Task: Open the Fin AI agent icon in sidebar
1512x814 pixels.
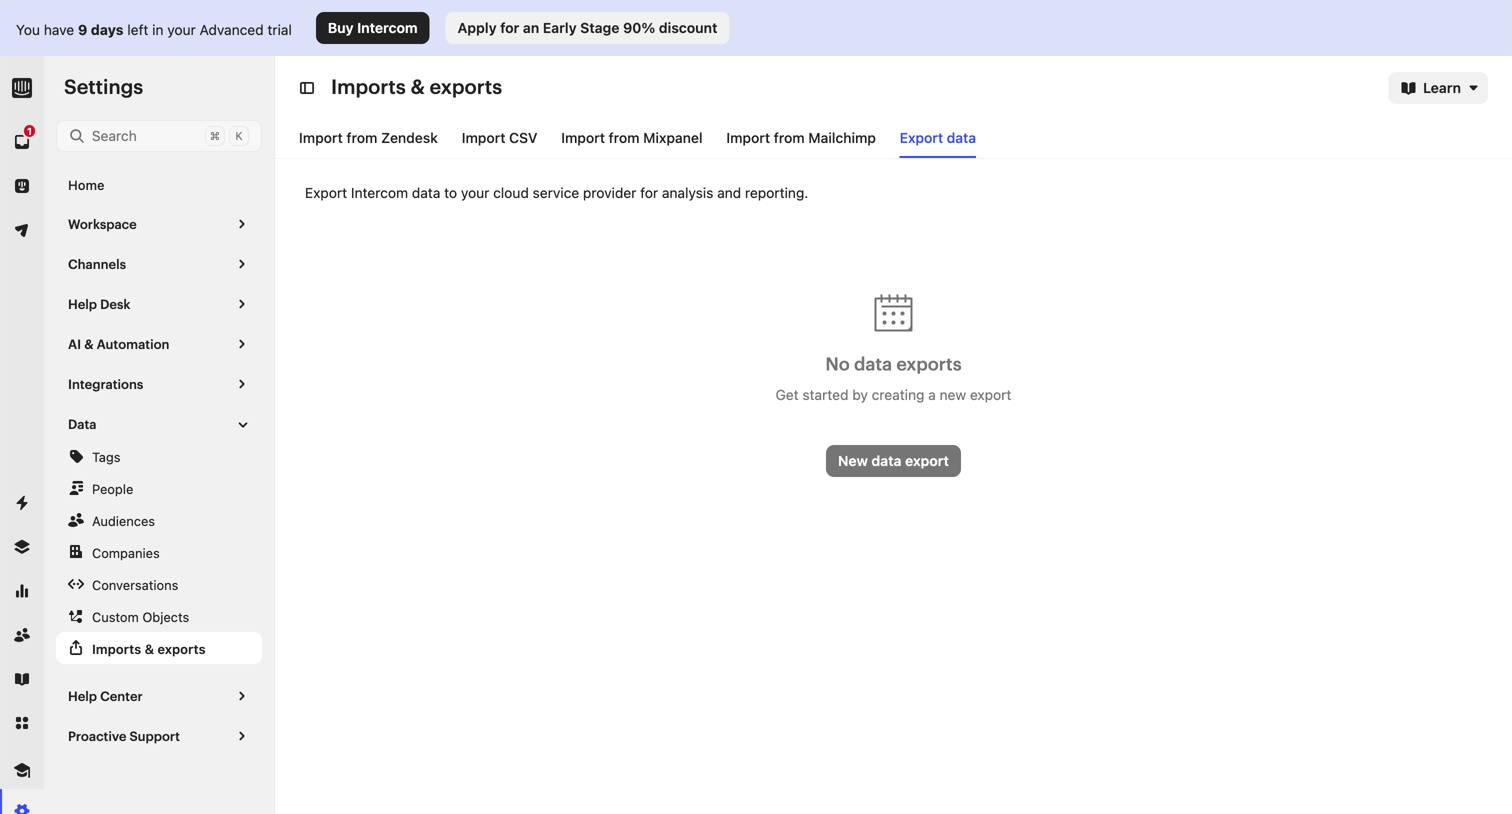Action: (22, 186)
